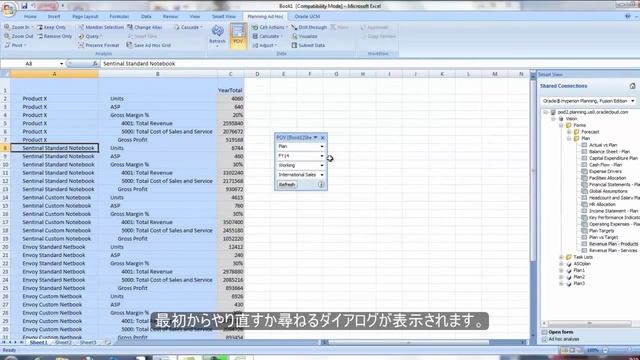
Task: Open Cell Actions in the Data group
Action: tap(269, 27)
